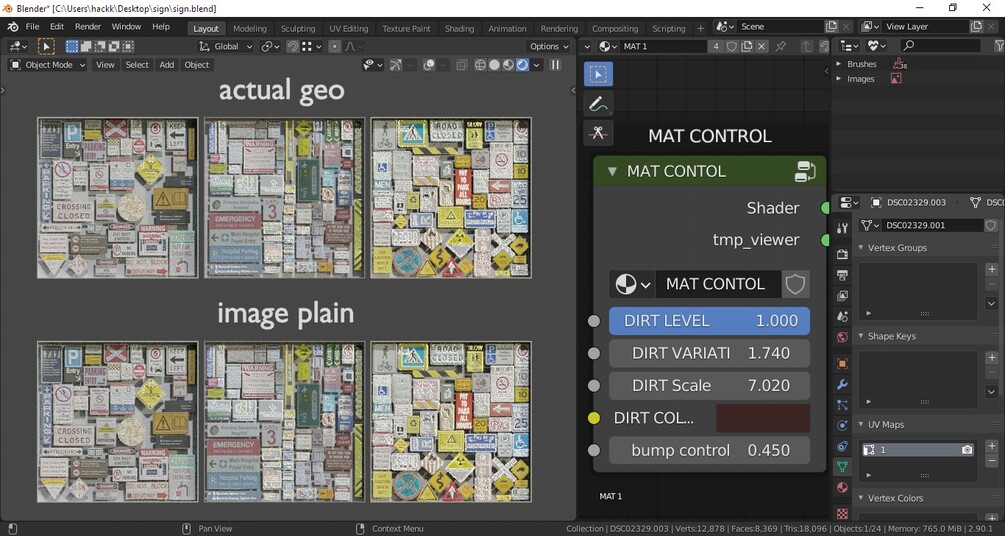Screen dimensions: 1005x536
Task: Collapse the UV Maps panel
Action: 861,424
